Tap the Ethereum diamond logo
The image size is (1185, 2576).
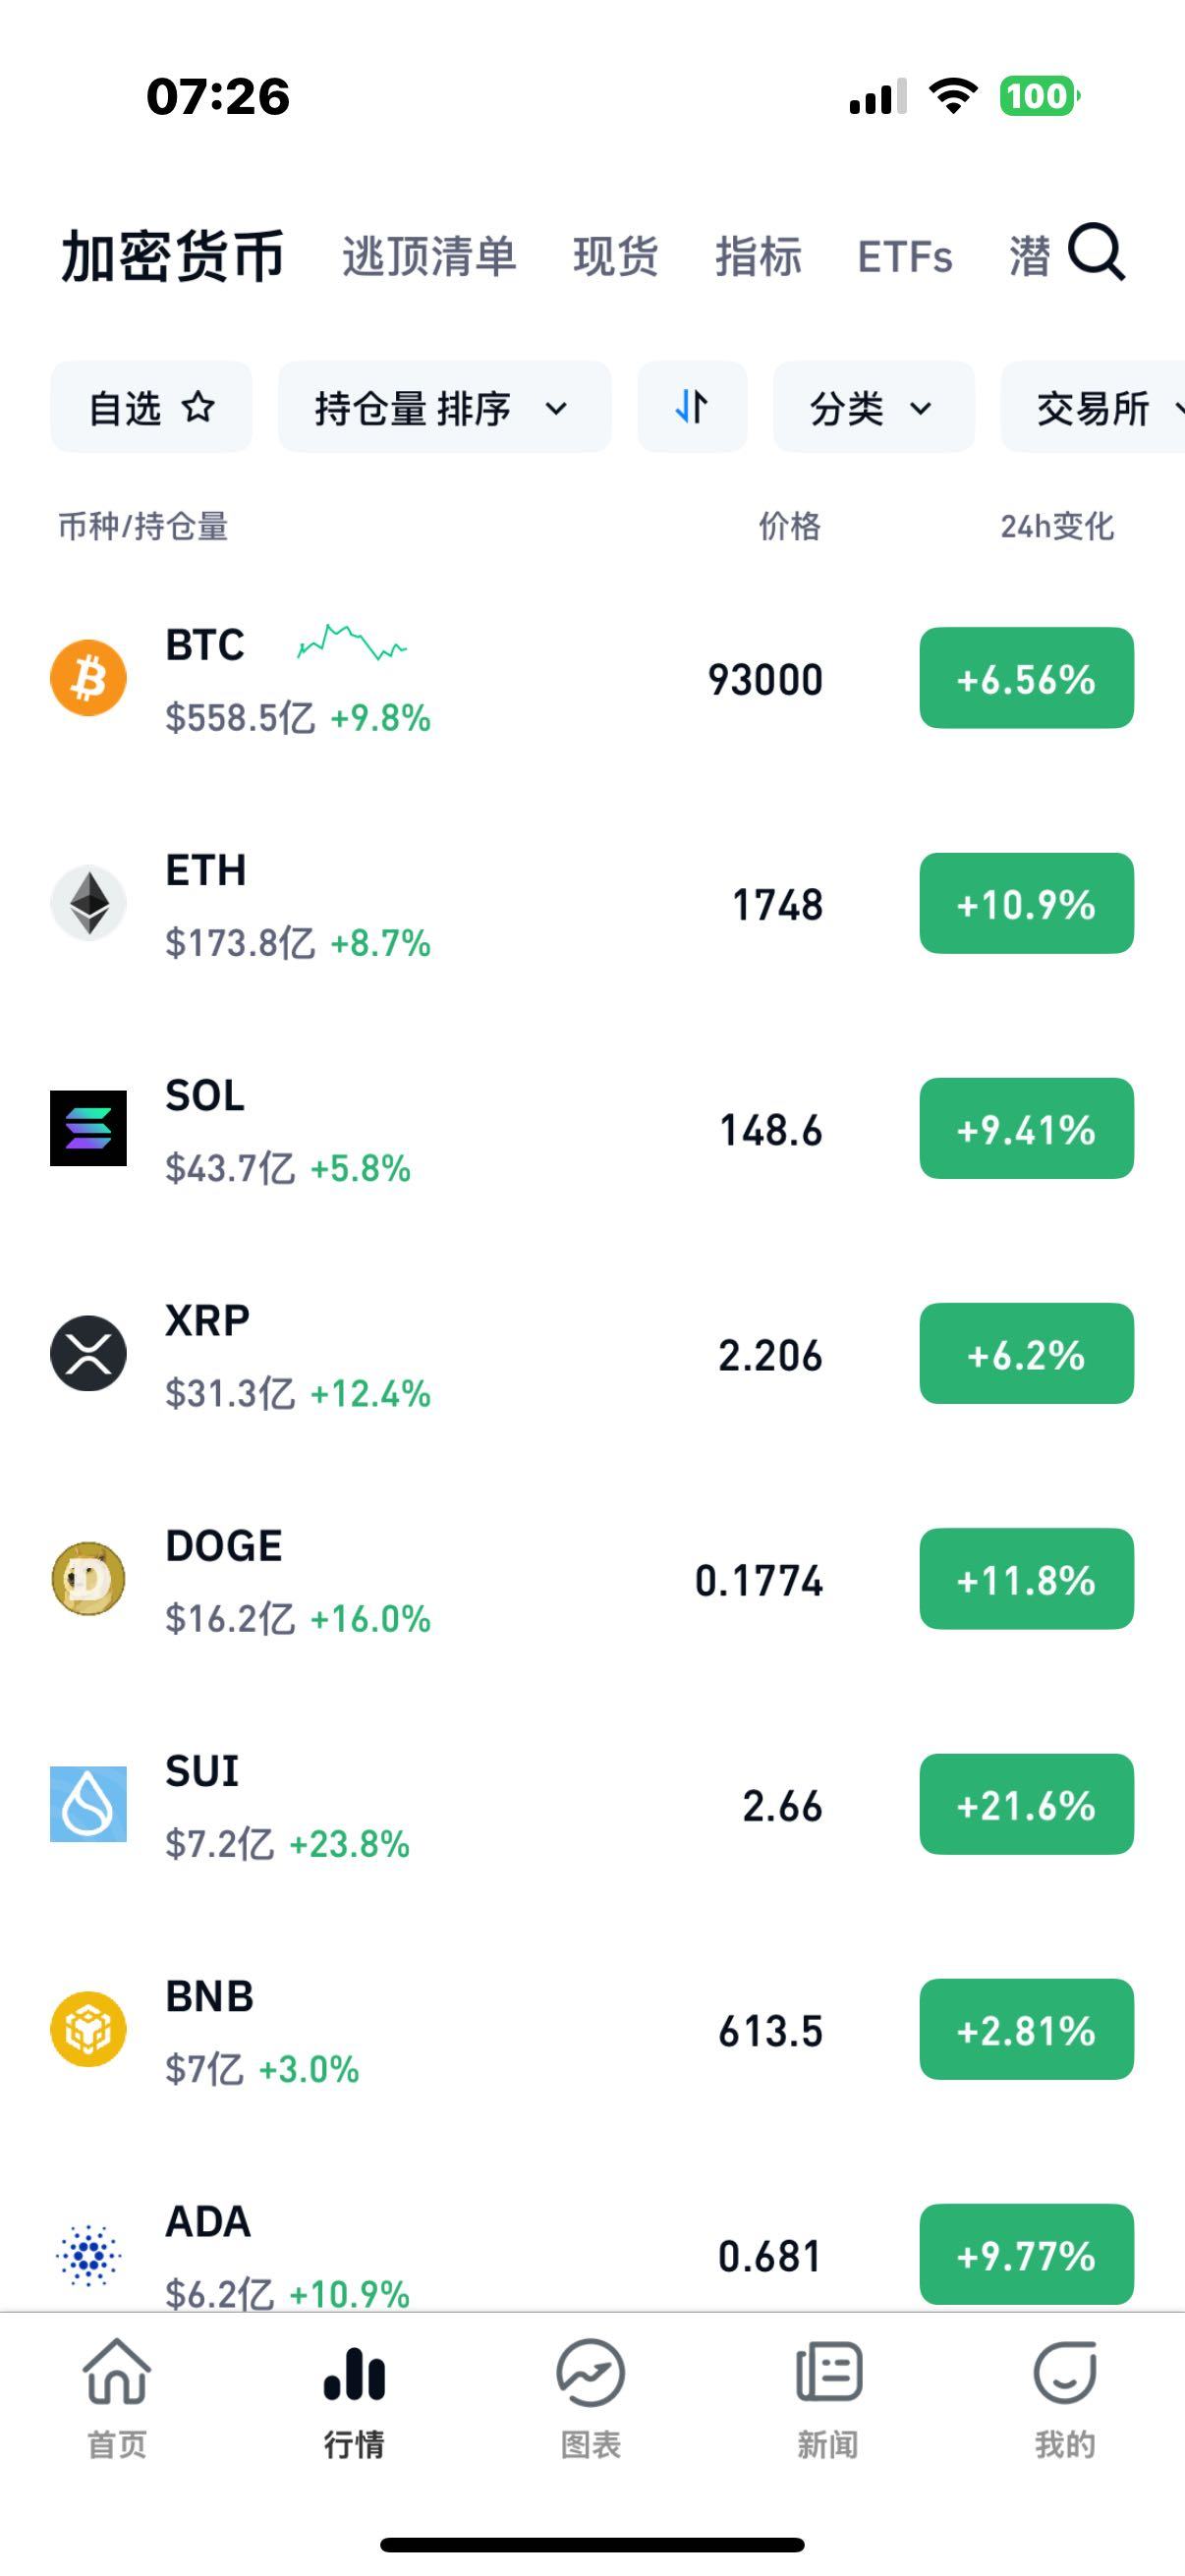coord(88,903)
